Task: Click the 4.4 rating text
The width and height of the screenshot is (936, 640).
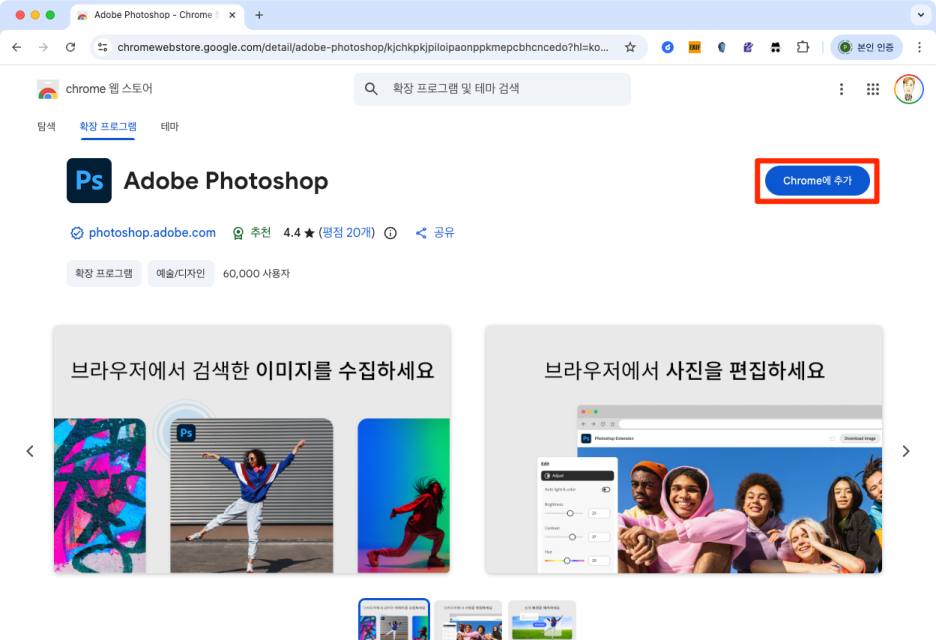Action: 292,232
